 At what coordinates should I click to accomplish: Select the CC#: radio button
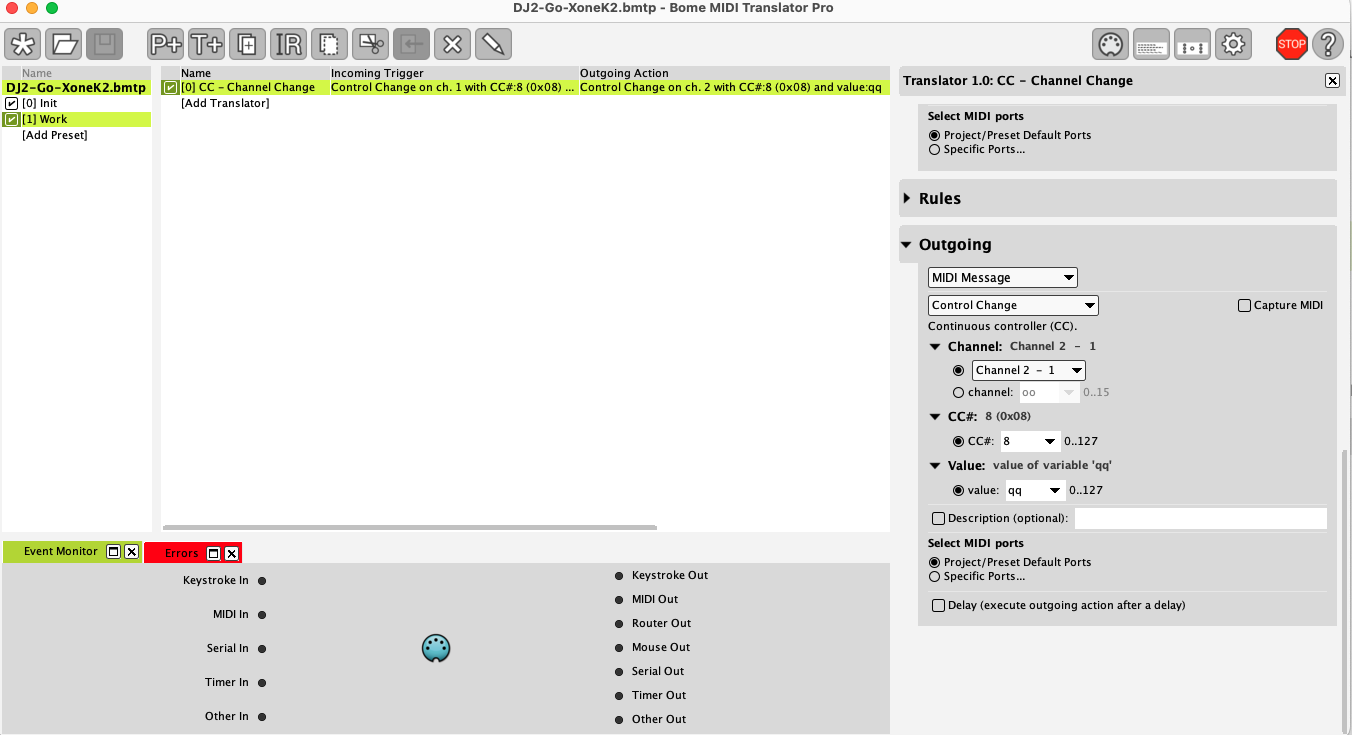tap(959, 441)
